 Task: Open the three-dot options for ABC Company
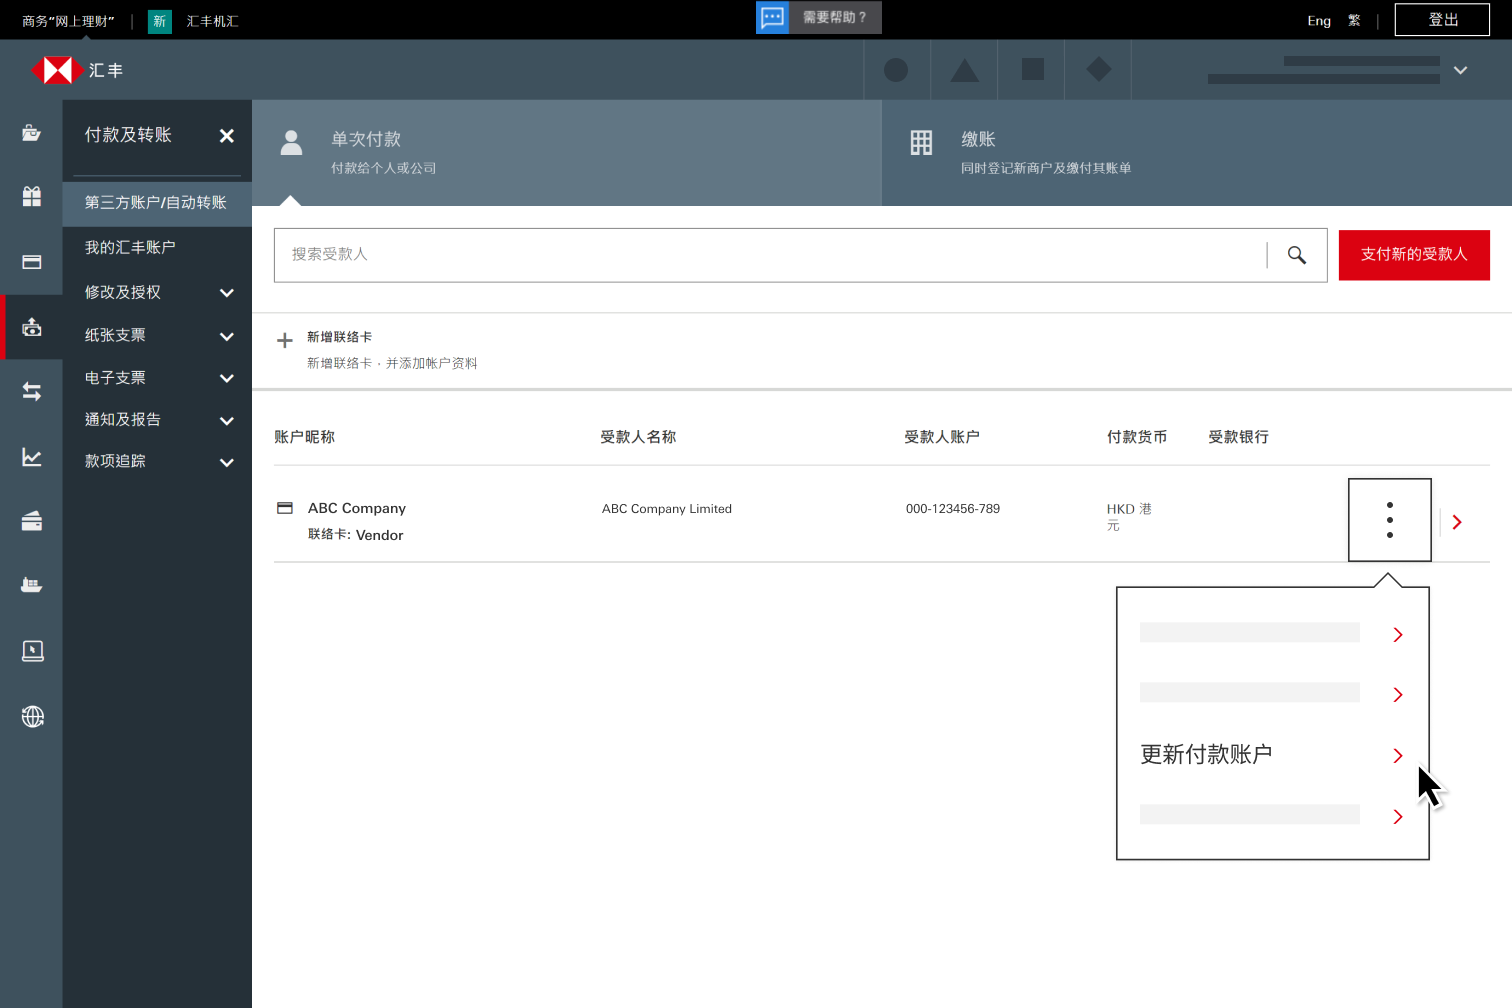click(x=1389, y=520)
